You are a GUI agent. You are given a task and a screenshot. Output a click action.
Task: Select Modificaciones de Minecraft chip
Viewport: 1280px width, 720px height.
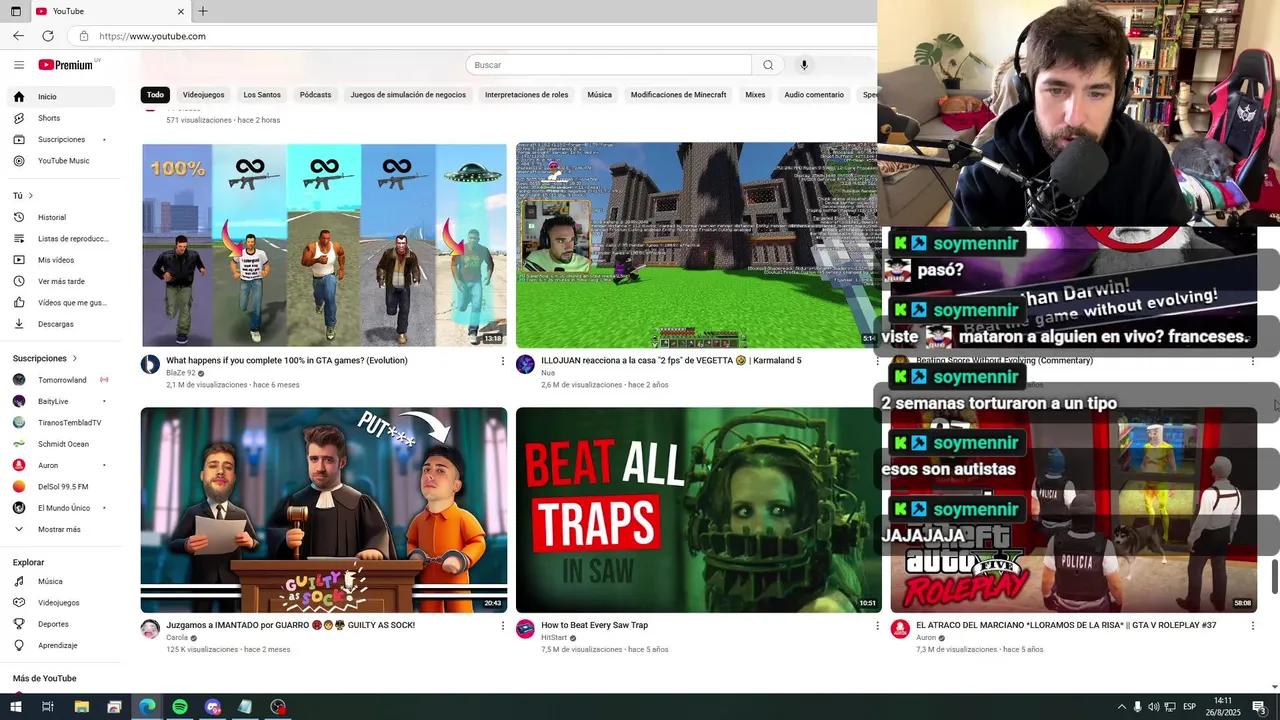pos(678,95)
